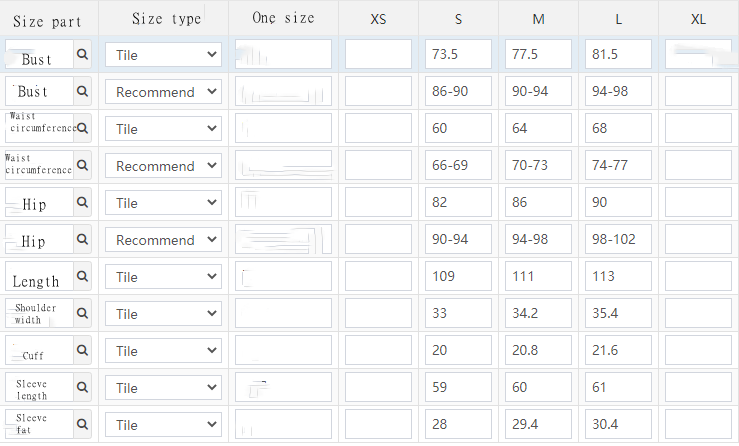The image size is (739, 446).
Task: Click L field containing 98-102
Action: [x=618, y=240]
